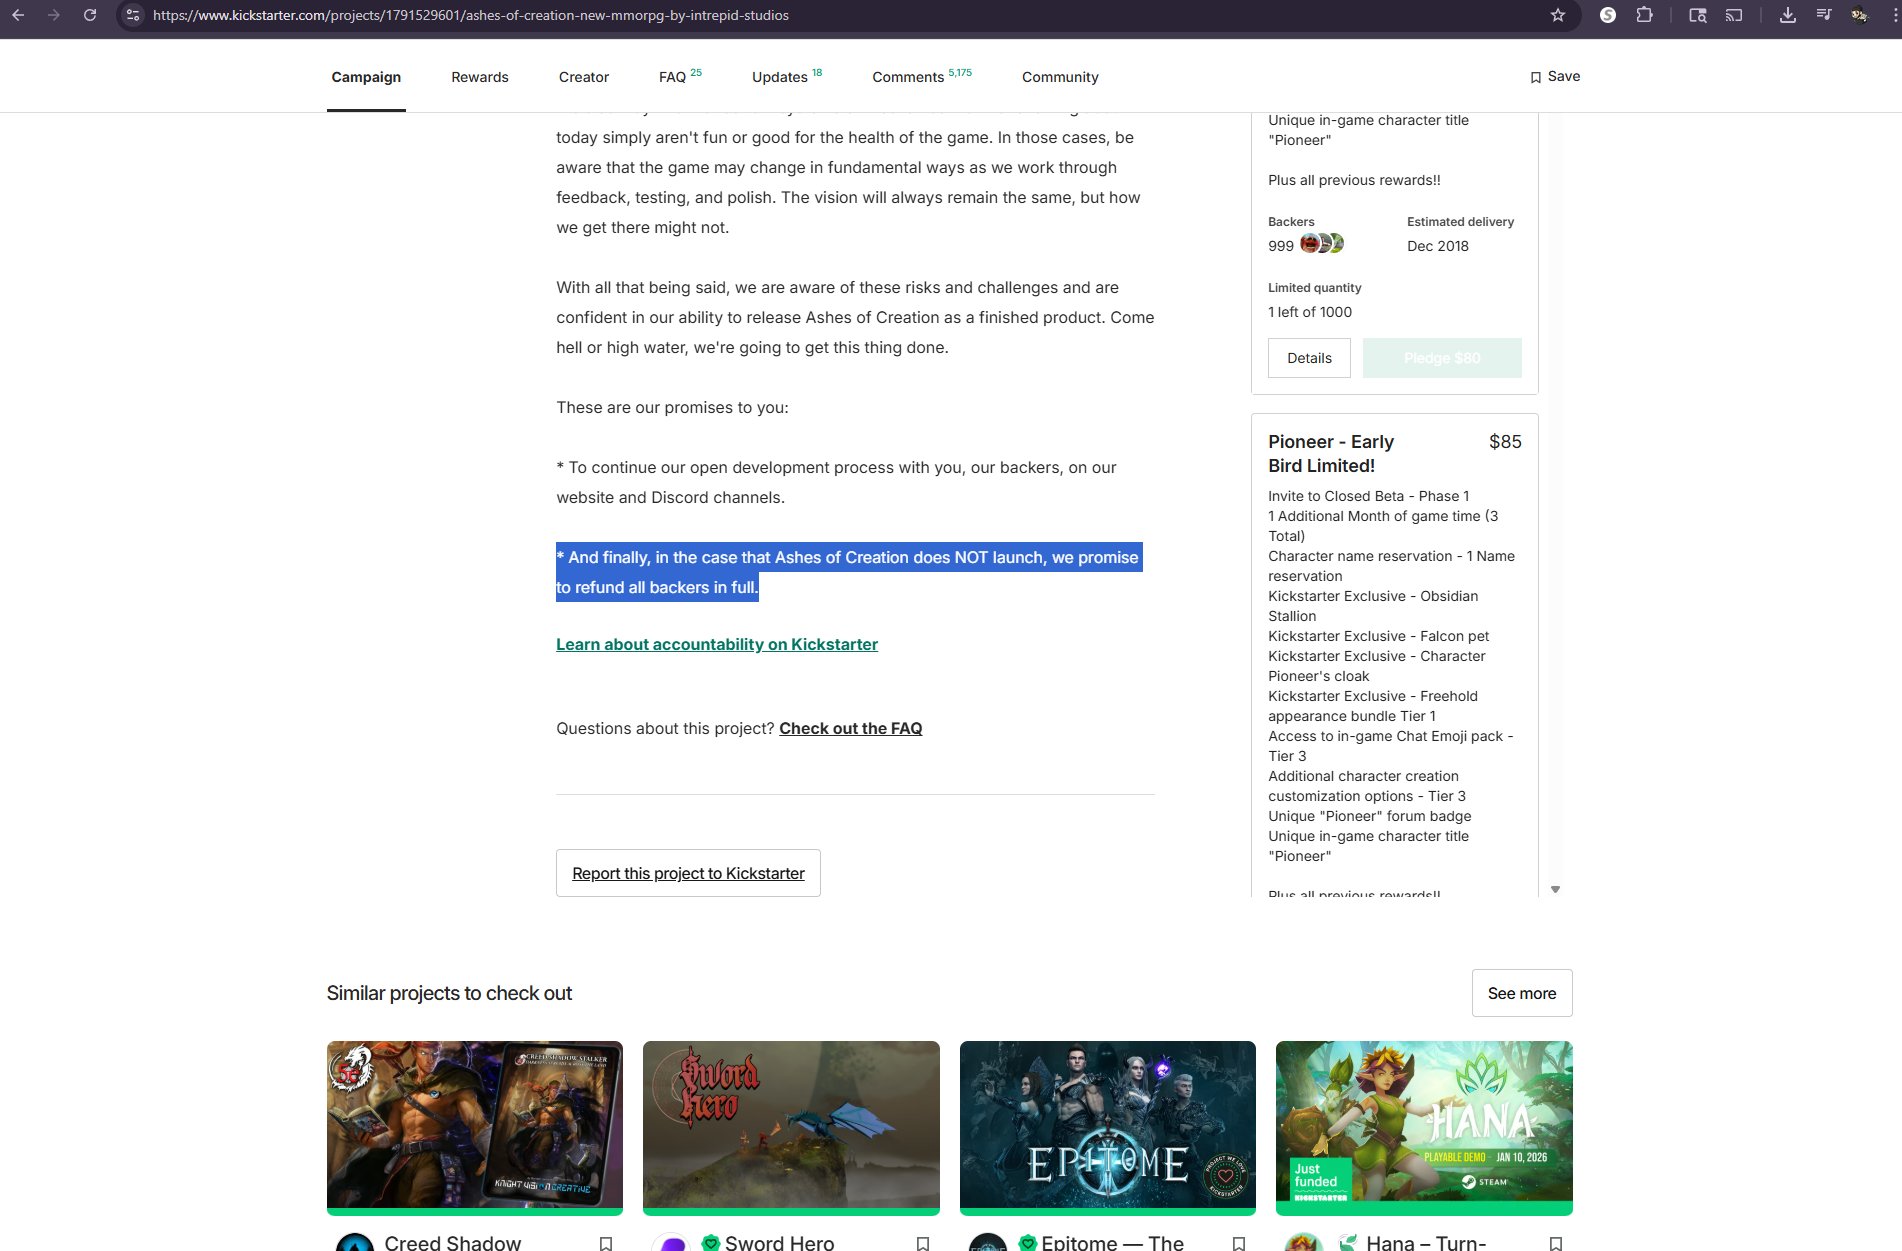
Task: Click green leaf badge beside Hana title
Action: (1348, 1243)
